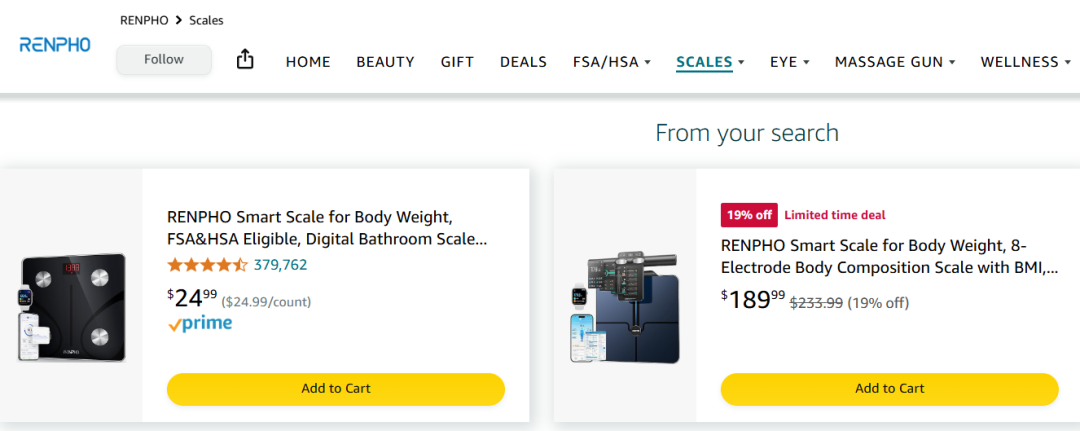
Task: Open the WELLNESS dropdown menu
Action: pyautogui.click(x=1025, y=62)
